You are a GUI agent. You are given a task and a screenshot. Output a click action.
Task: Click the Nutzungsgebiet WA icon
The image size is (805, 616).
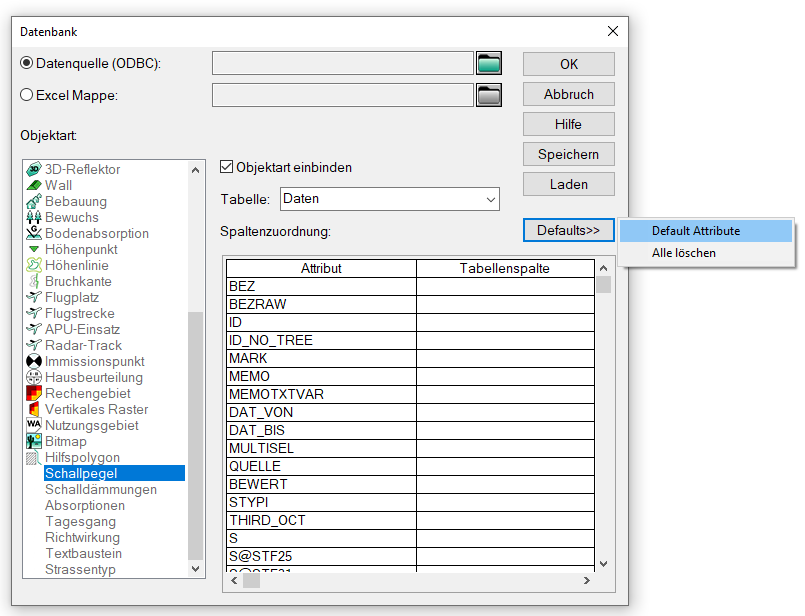pyautogui.click(x=34, y=425)
